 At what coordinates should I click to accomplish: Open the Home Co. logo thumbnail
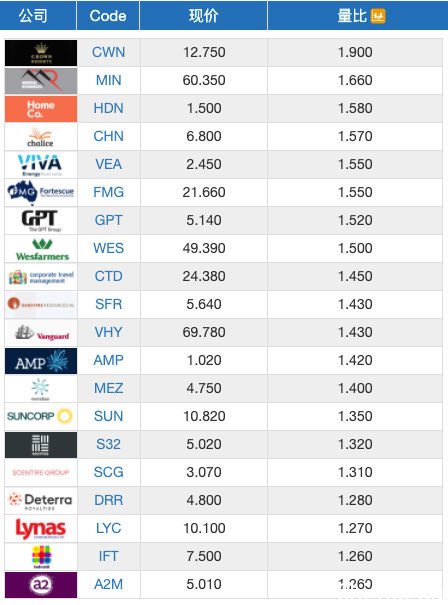click(x=41, y=109)
